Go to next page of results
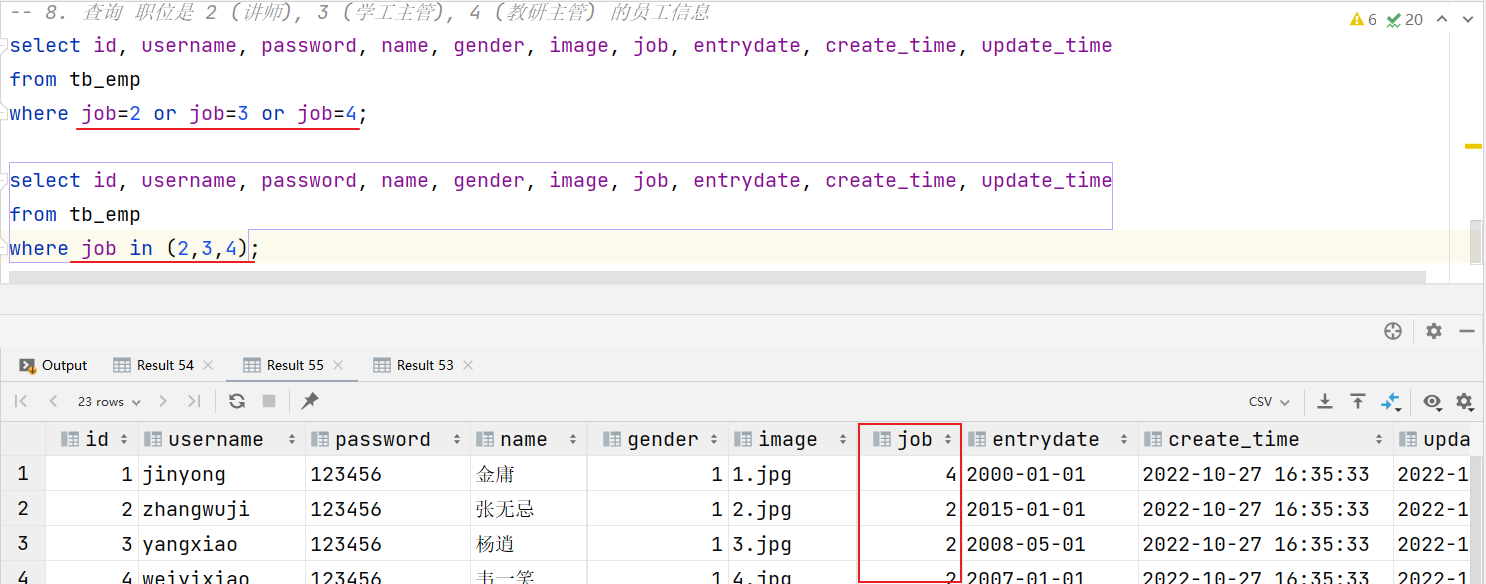Screen dimensions: 1486x584 coord(163,401)
